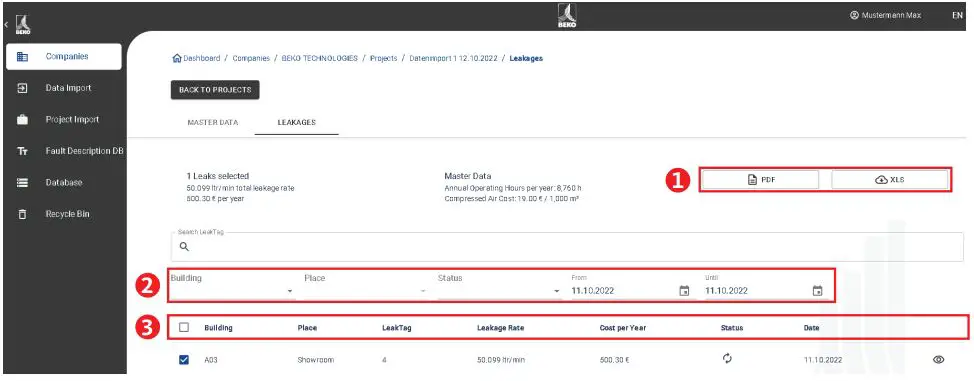View A03 leak details with eye icon
The image size is (974, 381).
(x=938, y=359)
